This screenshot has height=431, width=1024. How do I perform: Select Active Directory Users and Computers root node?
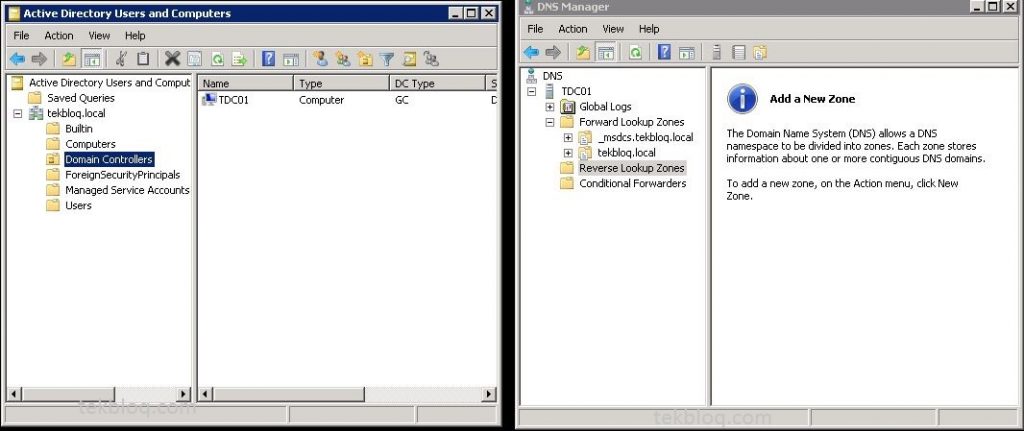pos(110,83)
